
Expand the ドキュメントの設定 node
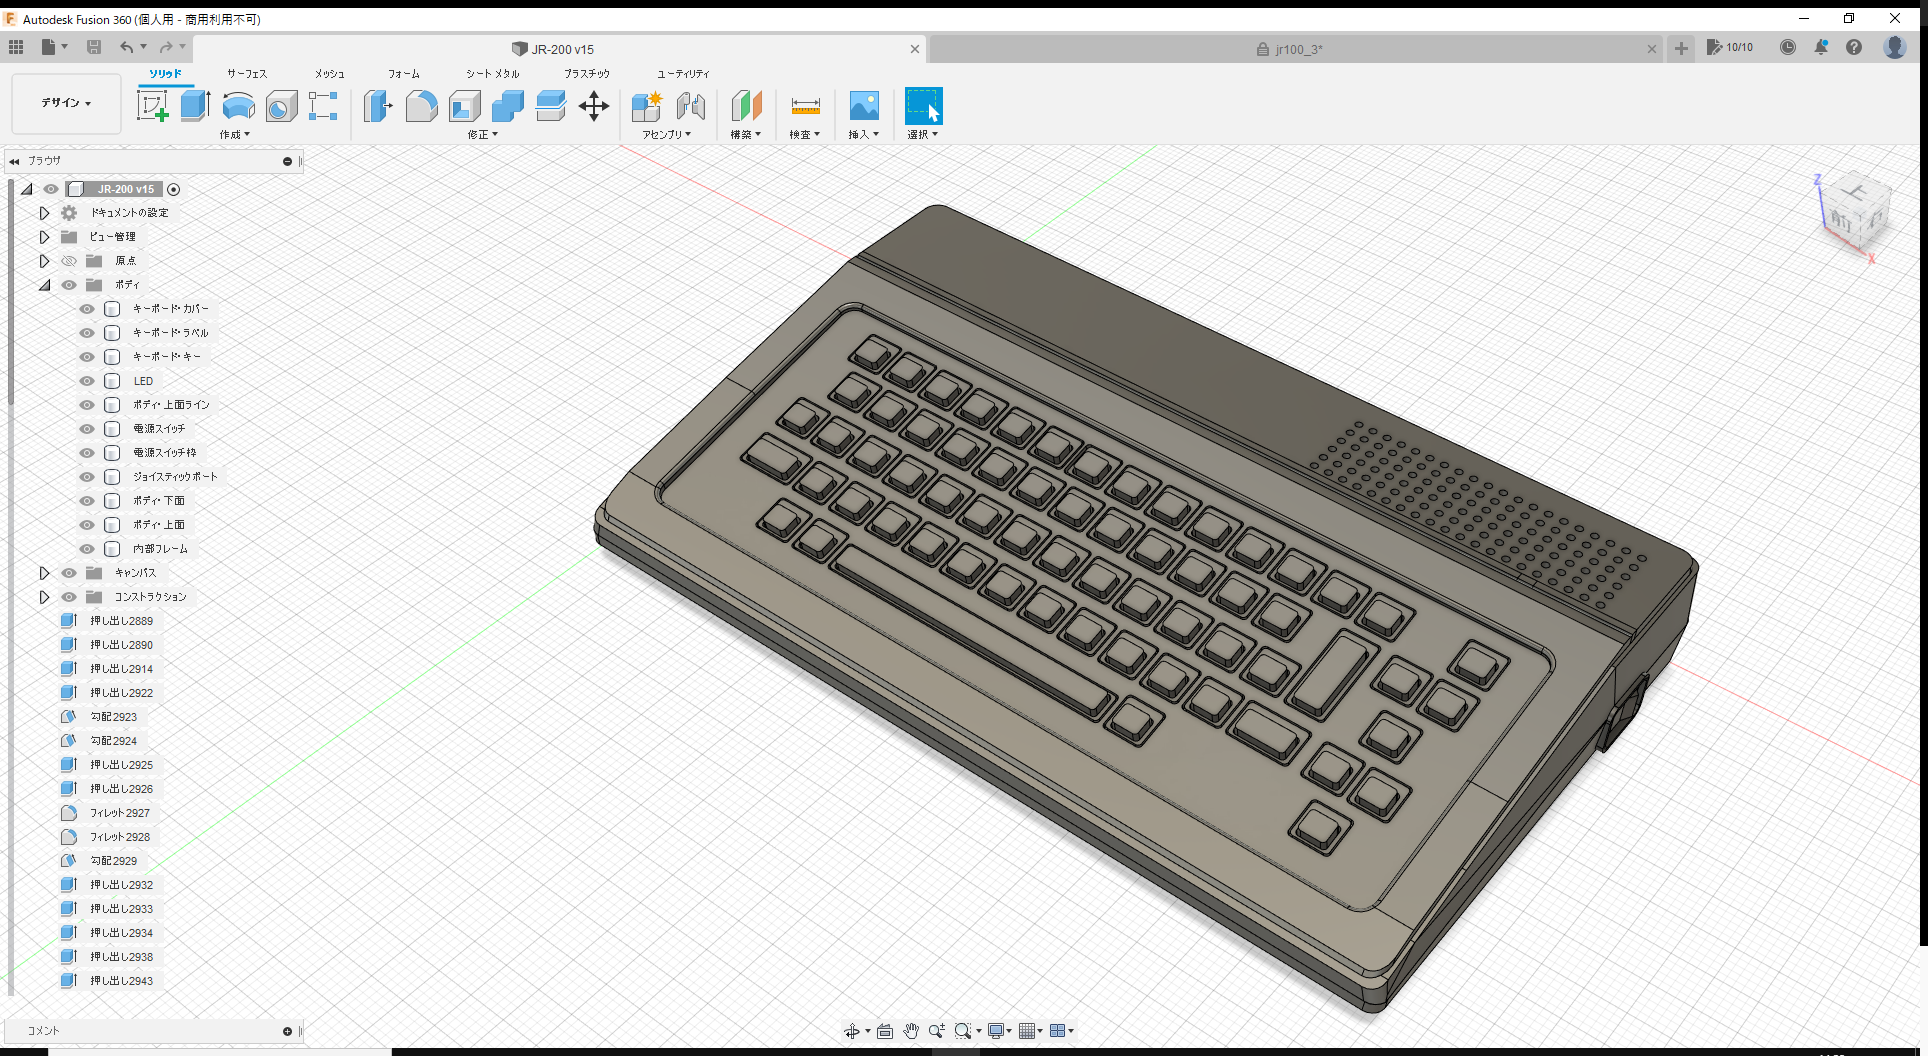click(x=44, y=212)
